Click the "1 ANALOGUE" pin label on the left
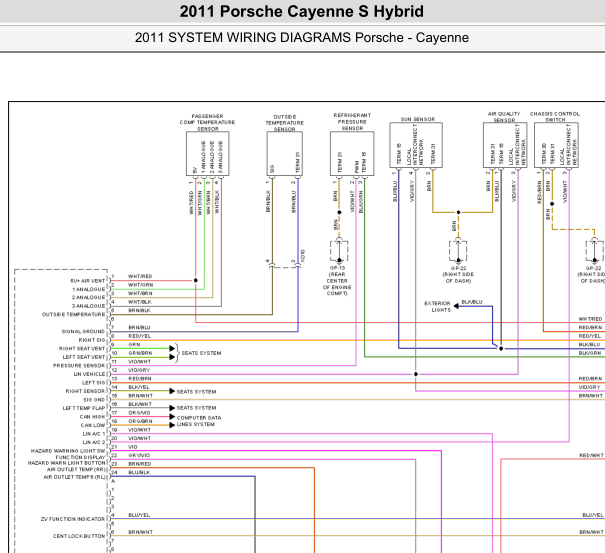 point(88,289)
